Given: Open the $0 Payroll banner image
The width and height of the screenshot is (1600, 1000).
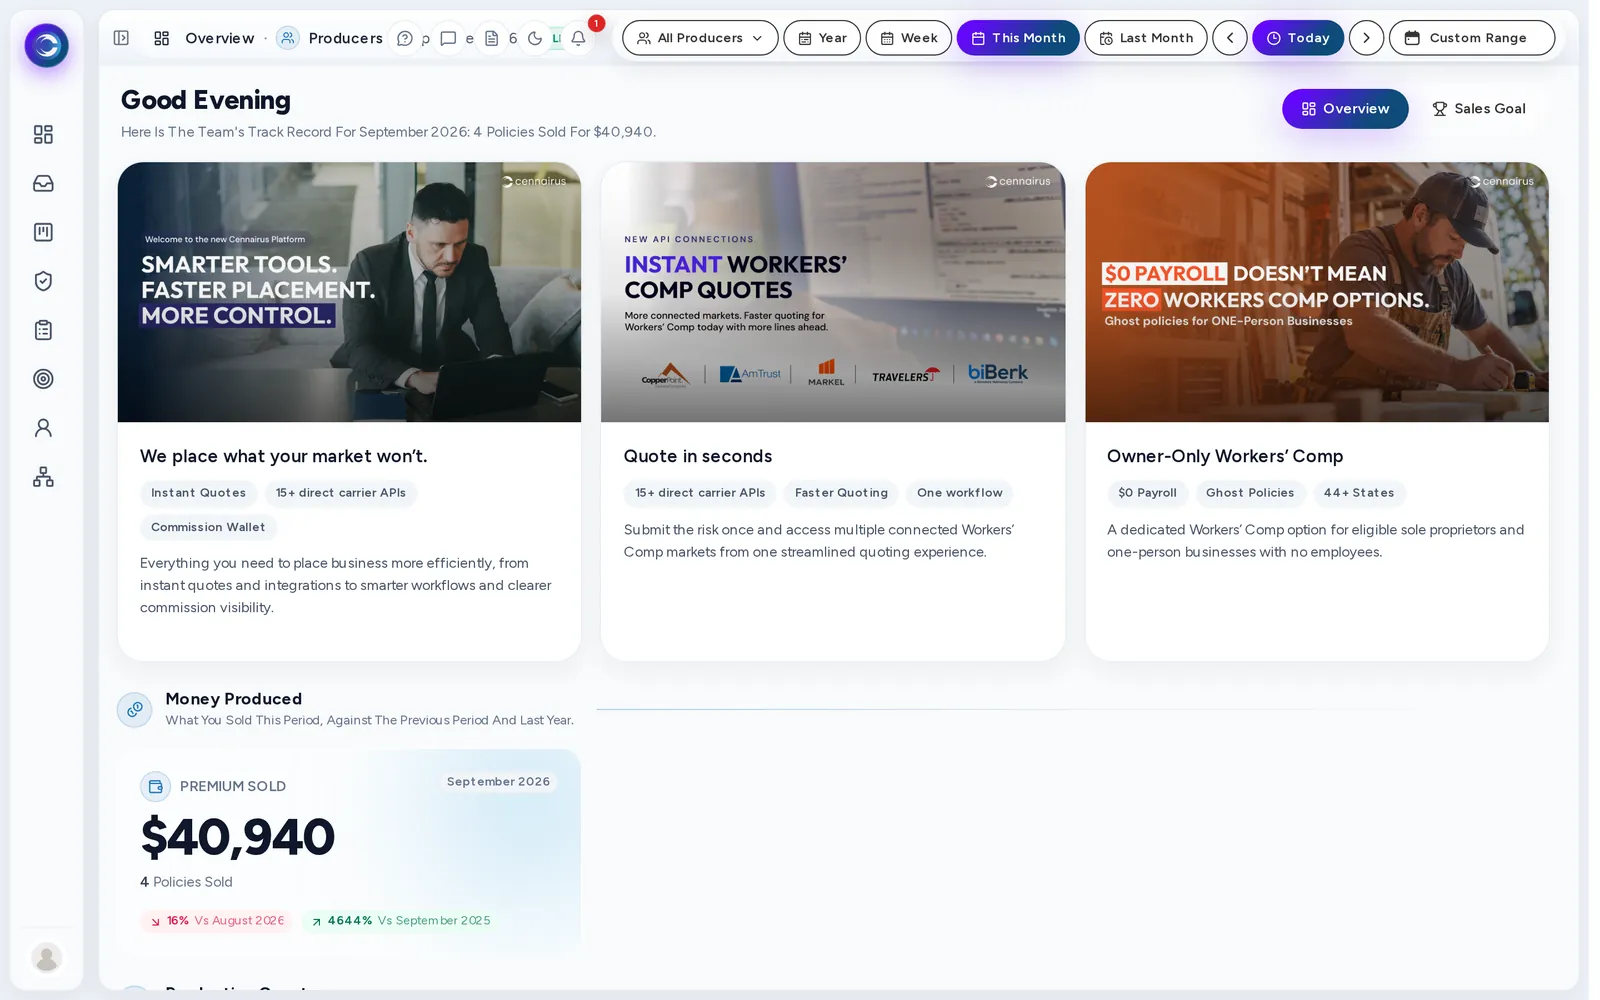Looking at the screenshot, I should click(x=1317, y=292).
